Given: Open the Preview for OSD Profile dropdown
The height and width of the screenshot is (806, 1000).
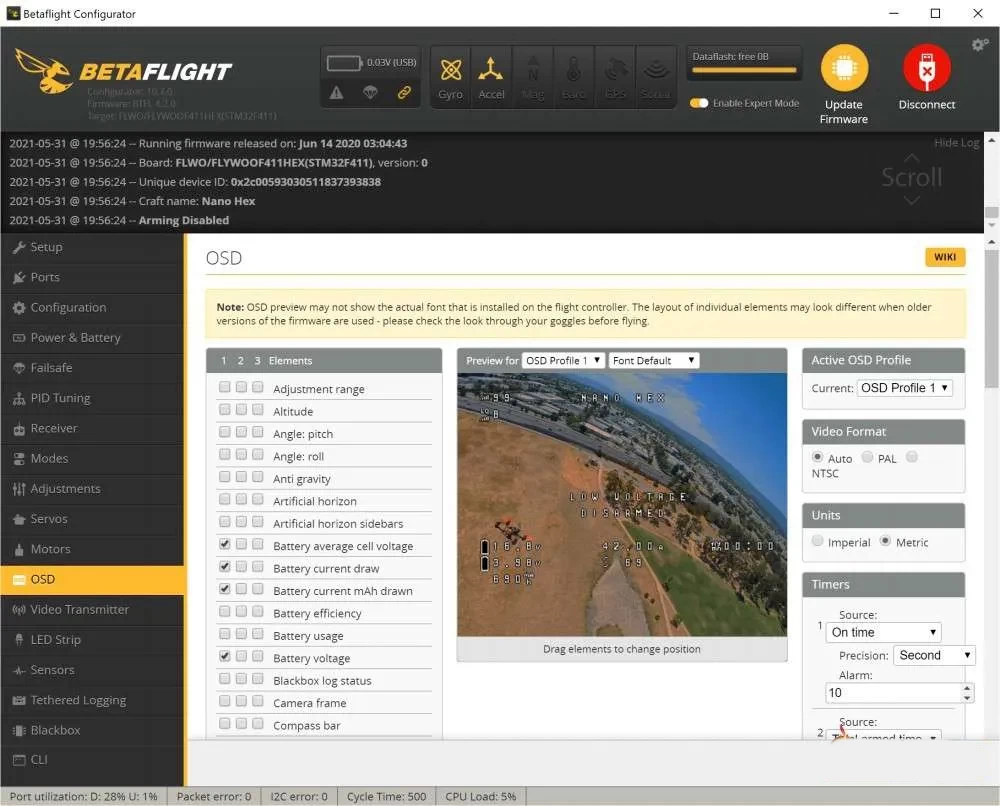Looking at the screenshot, I should pyautogui.click(x=563, y=360).
